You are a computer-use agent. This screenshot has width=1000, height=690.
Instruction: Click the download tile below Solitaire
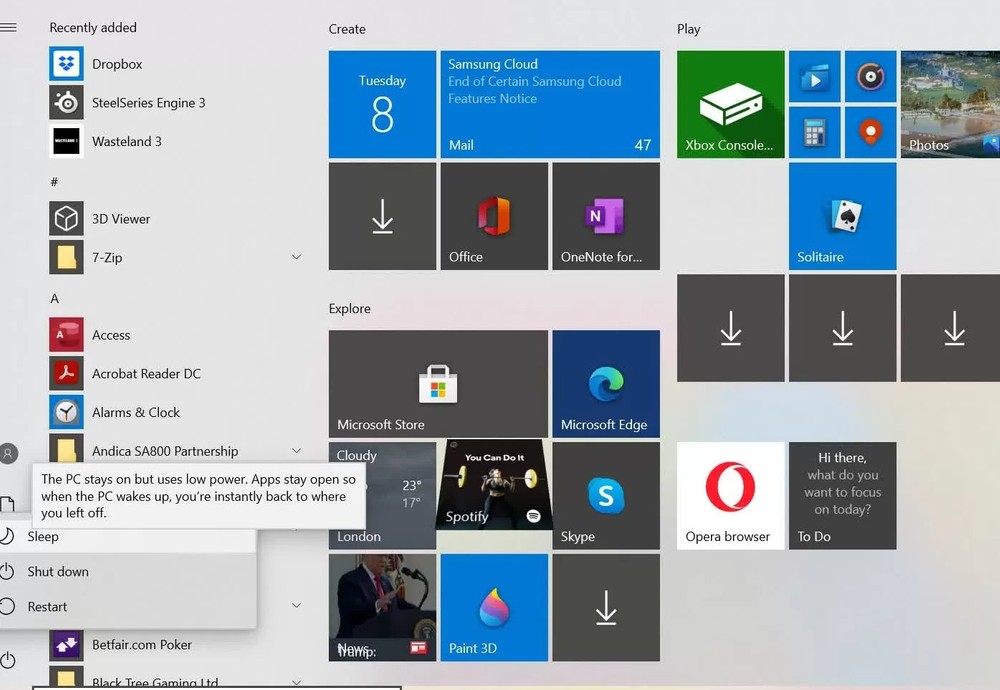tap(842, 328)
